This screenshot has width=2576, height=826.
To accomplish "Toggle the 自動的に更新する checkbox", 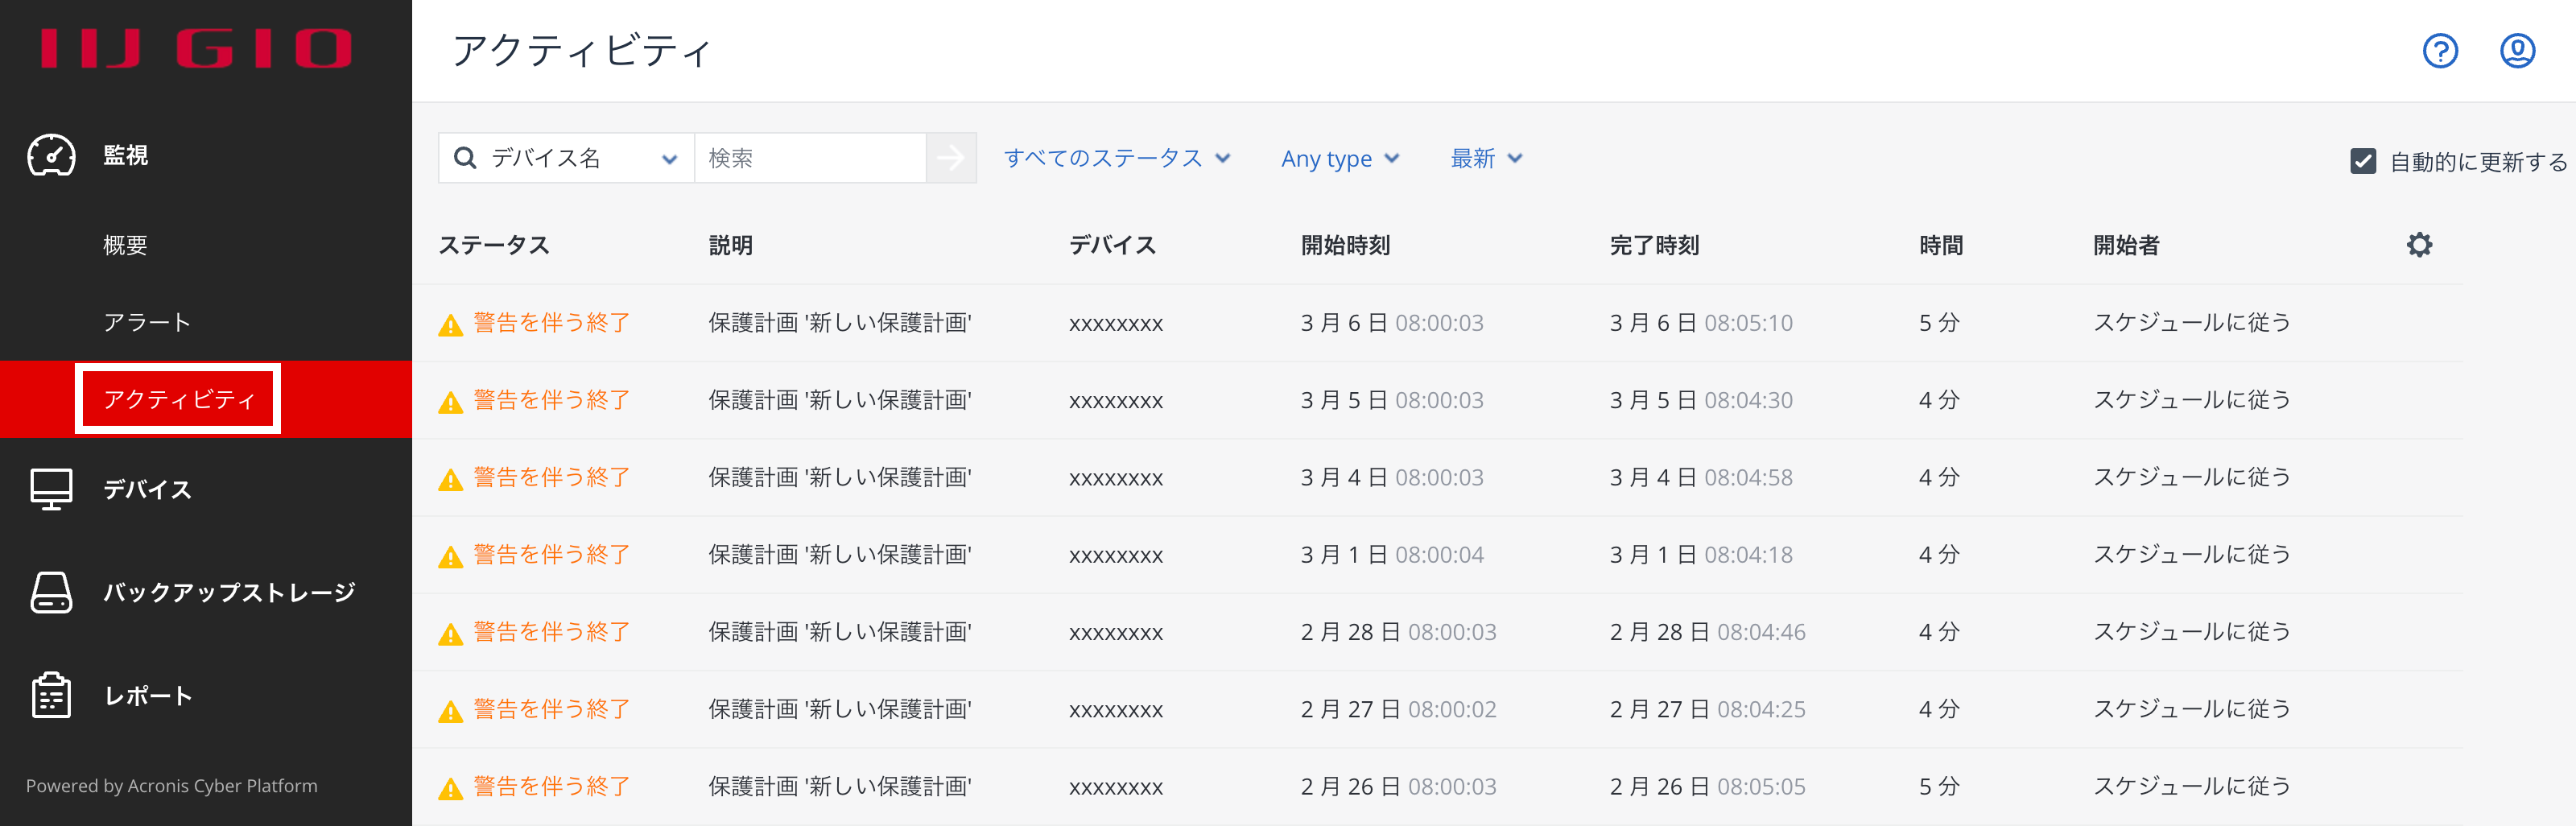I will [x=2363, y=161].
